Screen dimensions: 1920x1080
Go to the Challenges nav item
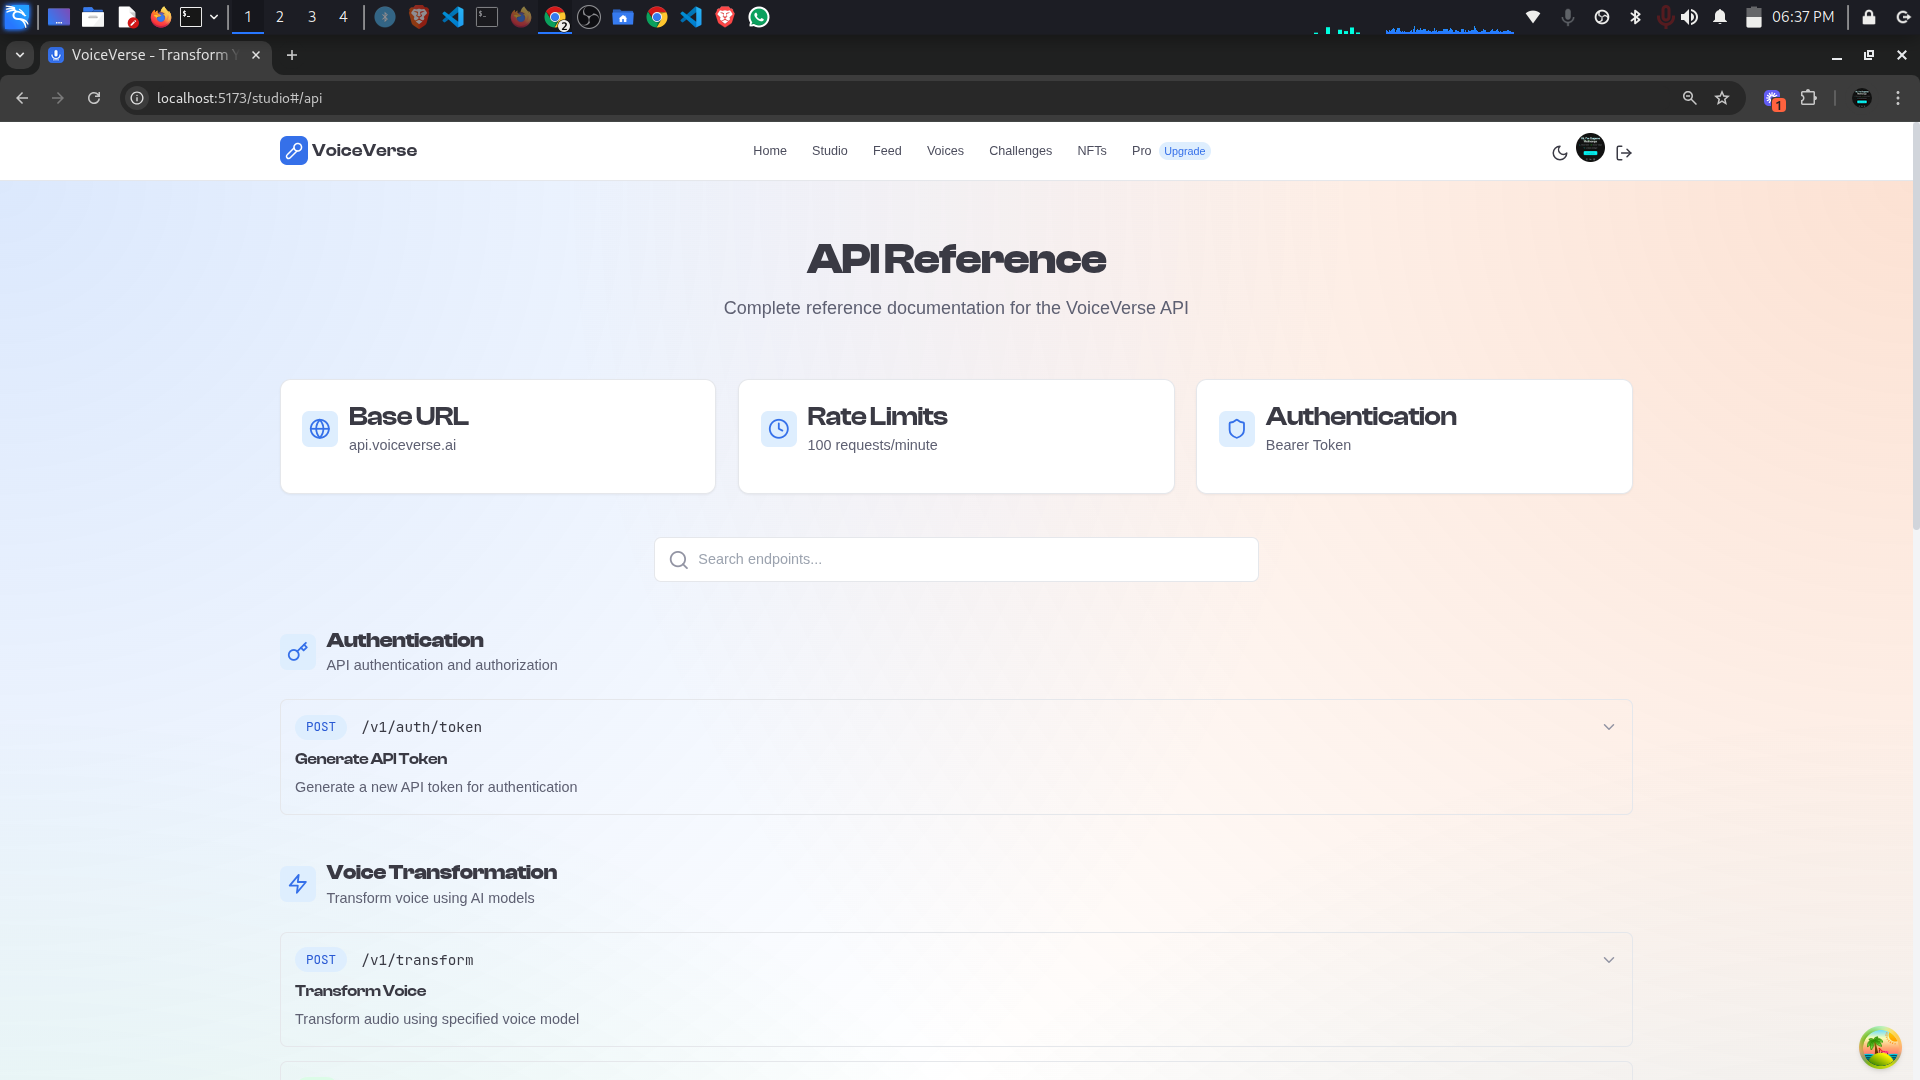click(1020, 151)
